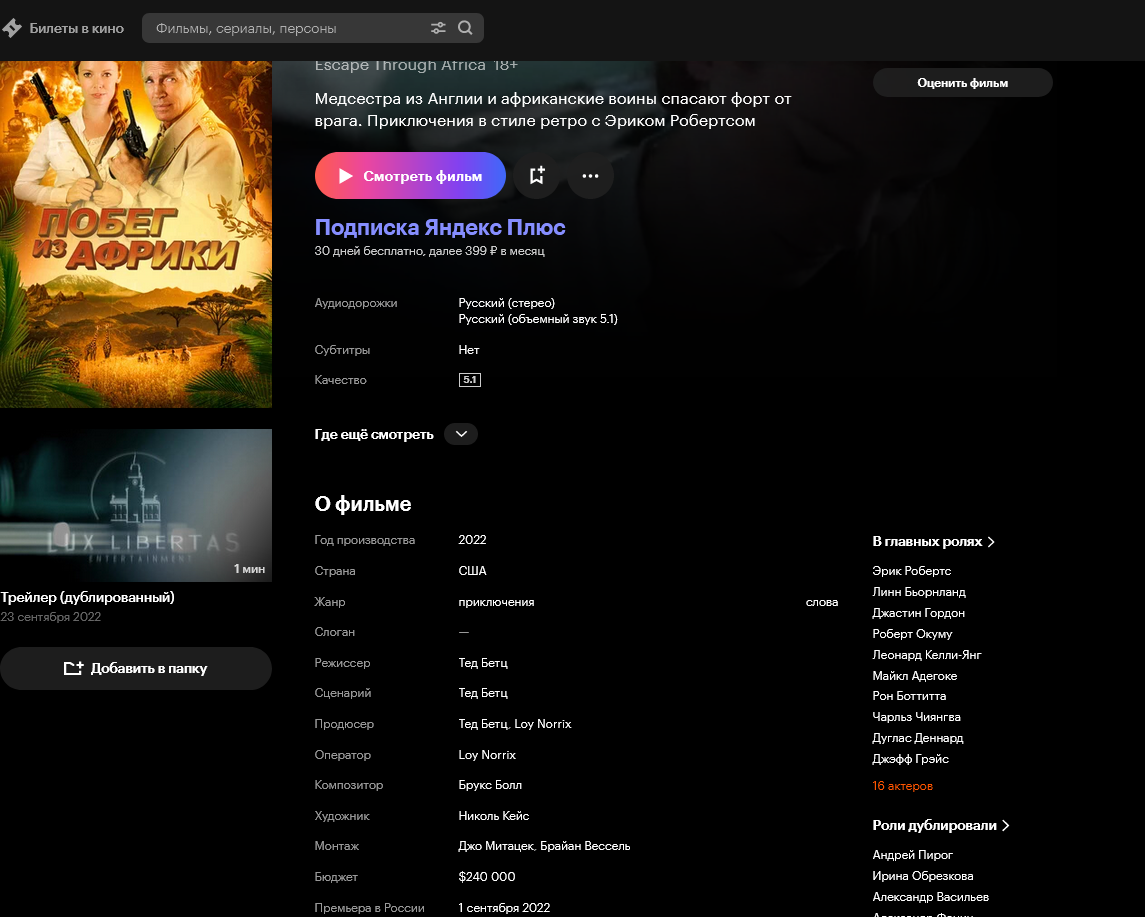Show all 16 актеров

click(x=903, y=786)
